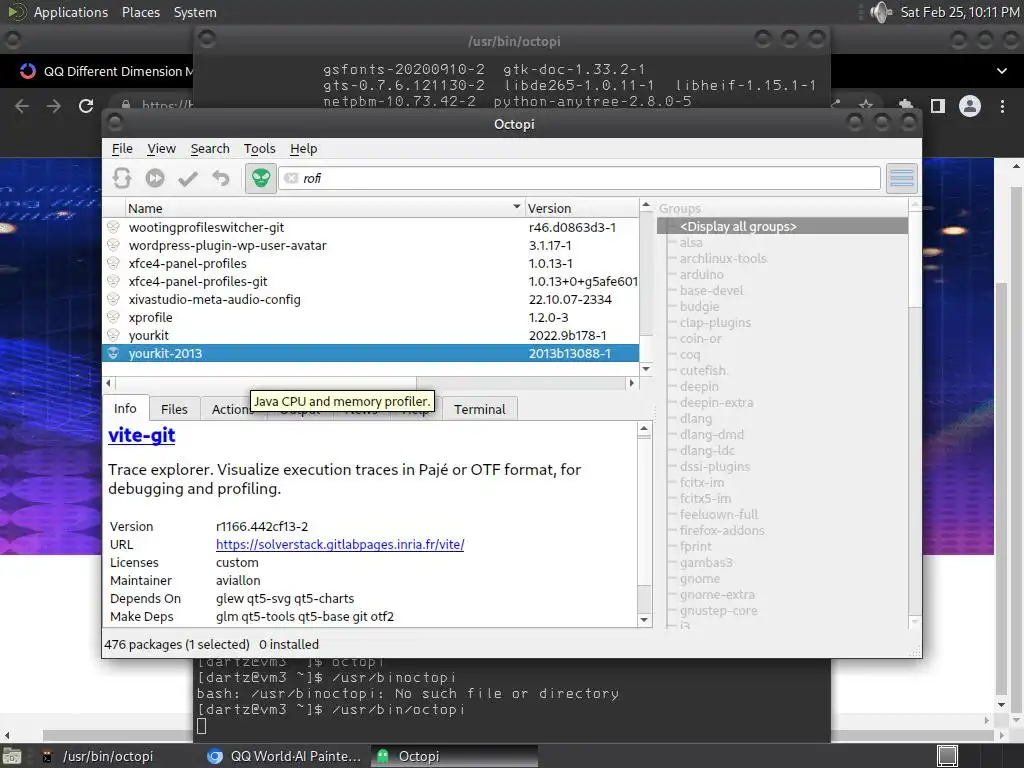Open the Tools menu in Octopi
The image size is (1024, 768).
(259, 149)
